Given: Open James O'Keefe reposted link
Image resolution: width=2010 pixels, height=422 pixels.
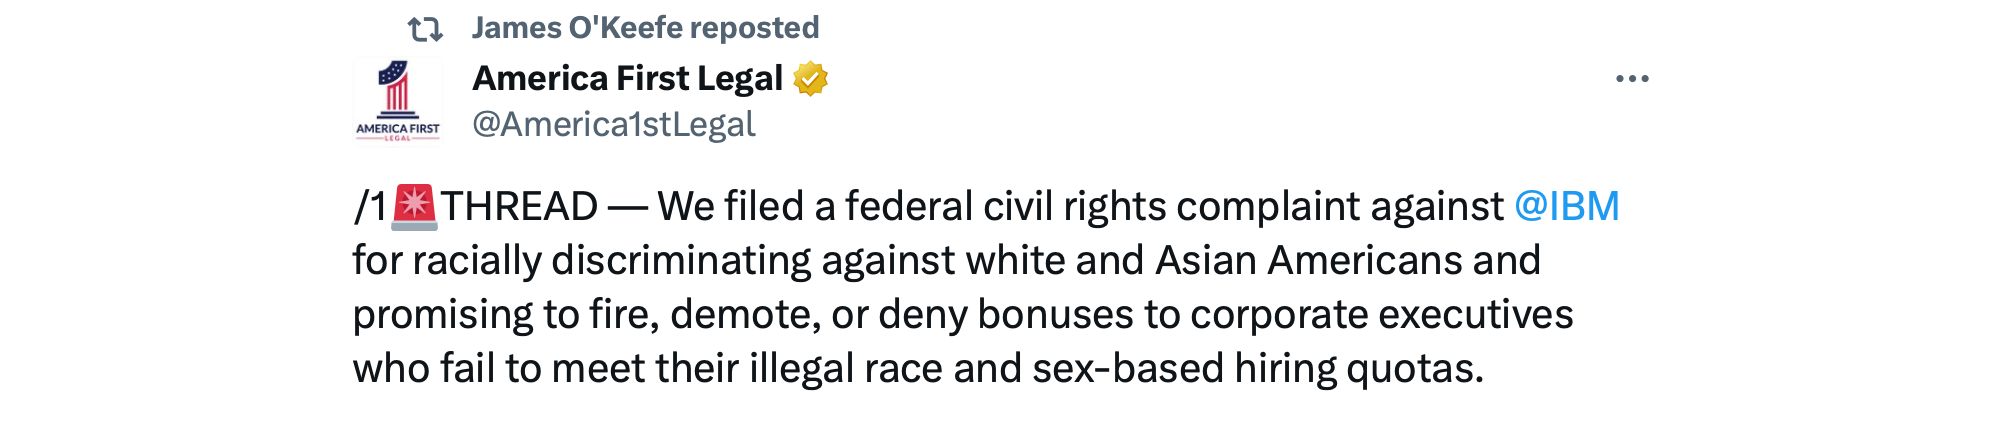Looking at the screenshot, I should 645,28.
